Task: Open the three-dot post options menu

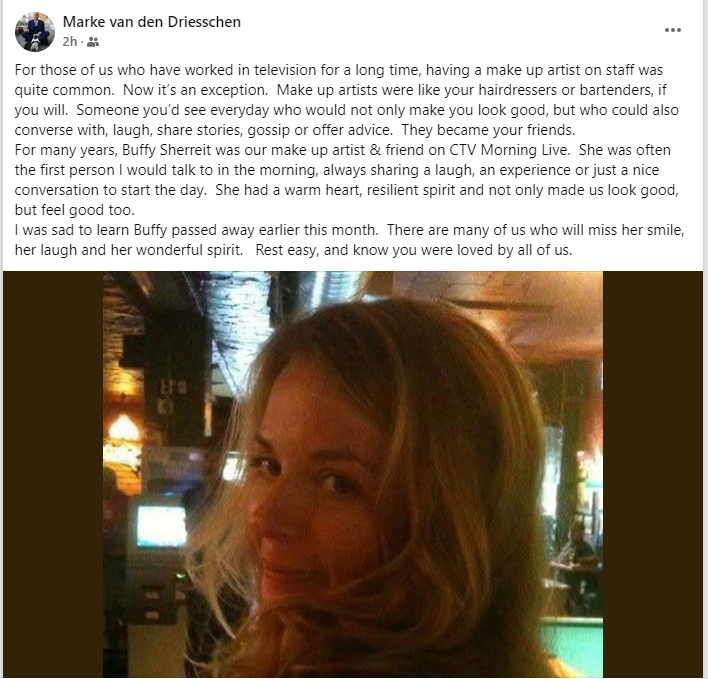Action: (672, 30)
